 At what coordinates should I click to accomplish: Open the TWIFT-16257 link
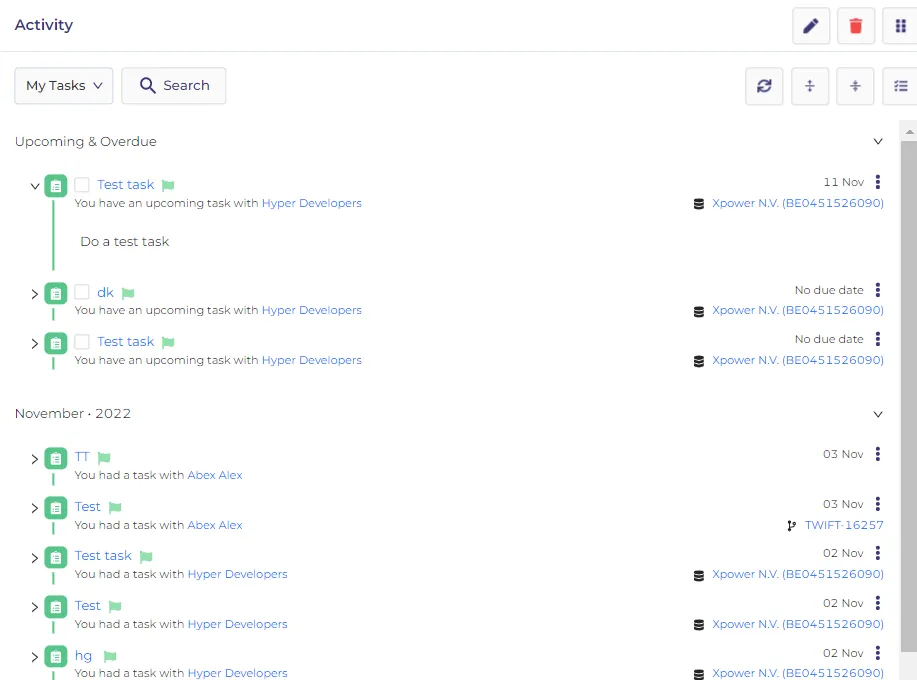click(x=844, y=525)
